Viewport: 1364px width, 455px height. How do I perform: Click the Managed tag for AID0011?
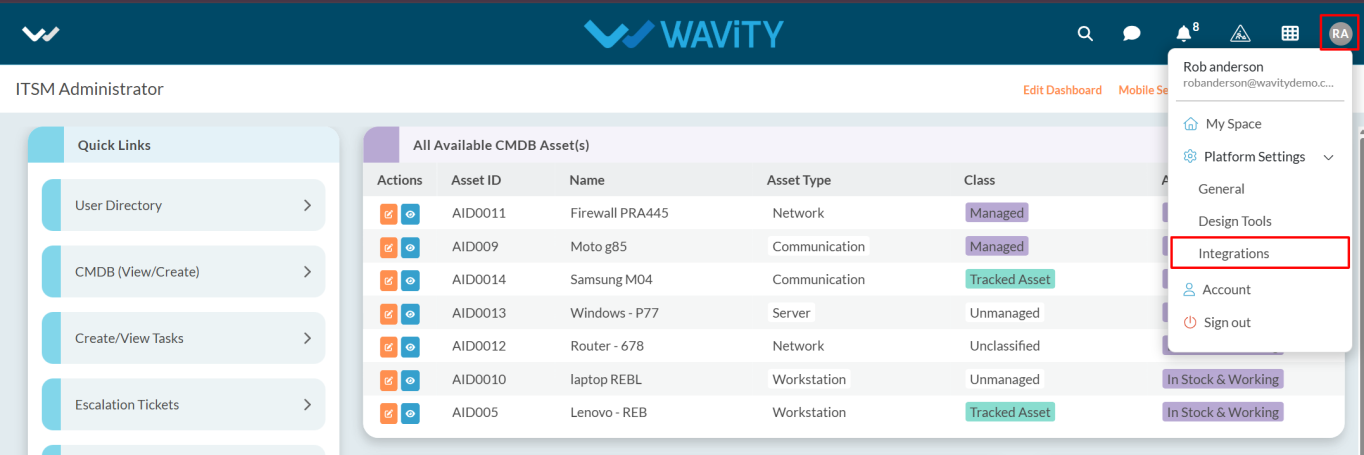(x=997, y=213)
